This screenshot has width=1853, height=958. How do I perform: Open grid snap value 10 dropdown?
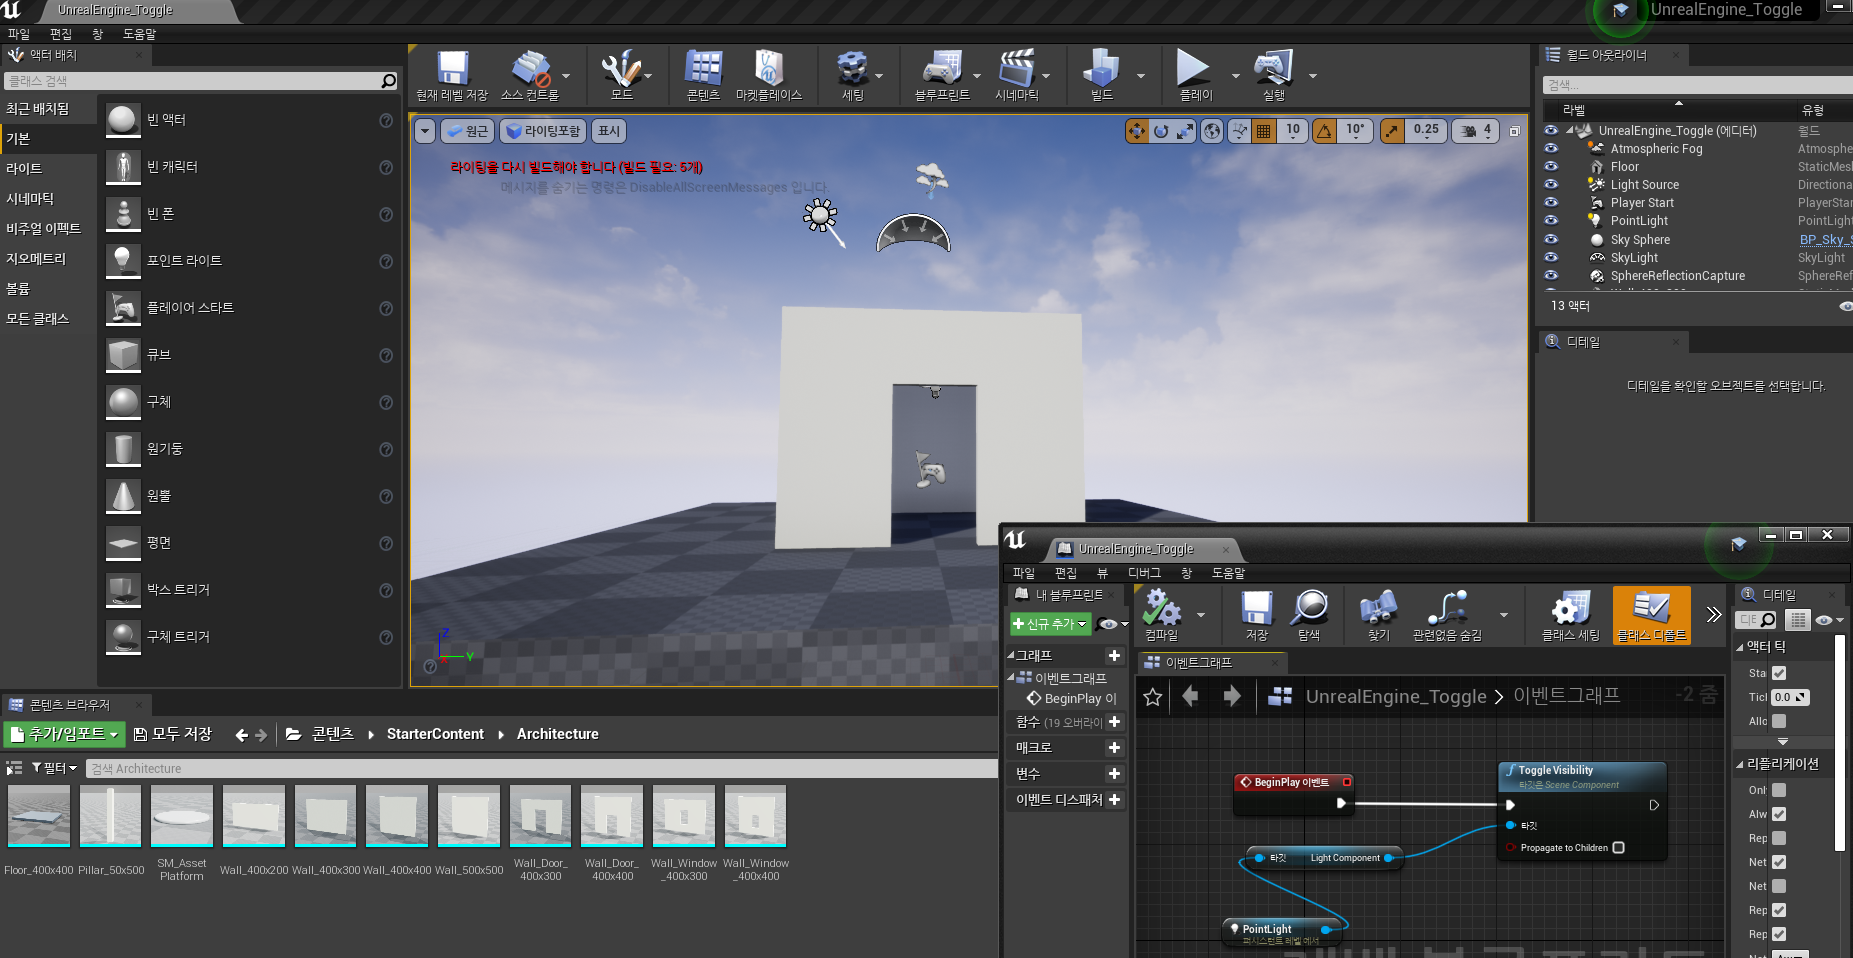point(1293,130)
